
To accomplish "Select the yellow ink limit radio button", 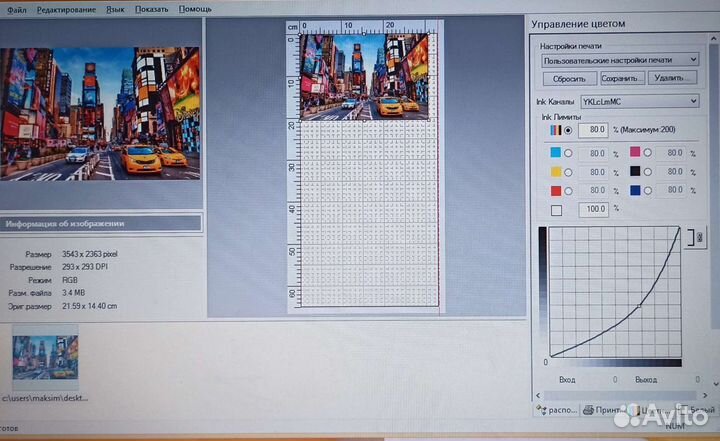I will [569, 172].
